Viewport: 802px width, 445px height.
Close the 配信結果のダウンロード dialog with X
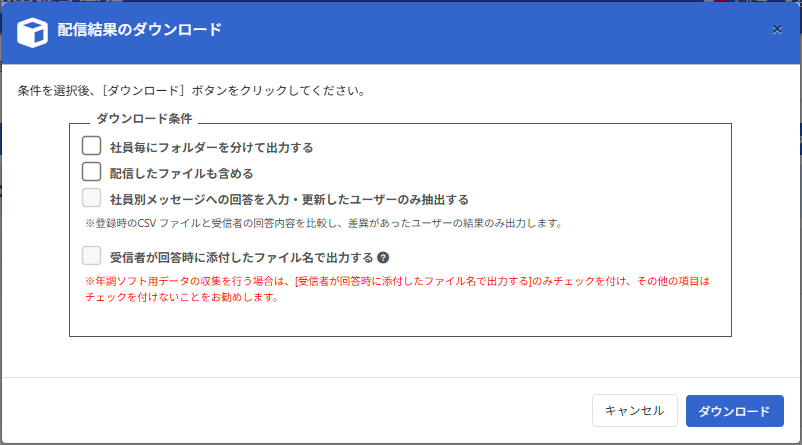(777, 30)
